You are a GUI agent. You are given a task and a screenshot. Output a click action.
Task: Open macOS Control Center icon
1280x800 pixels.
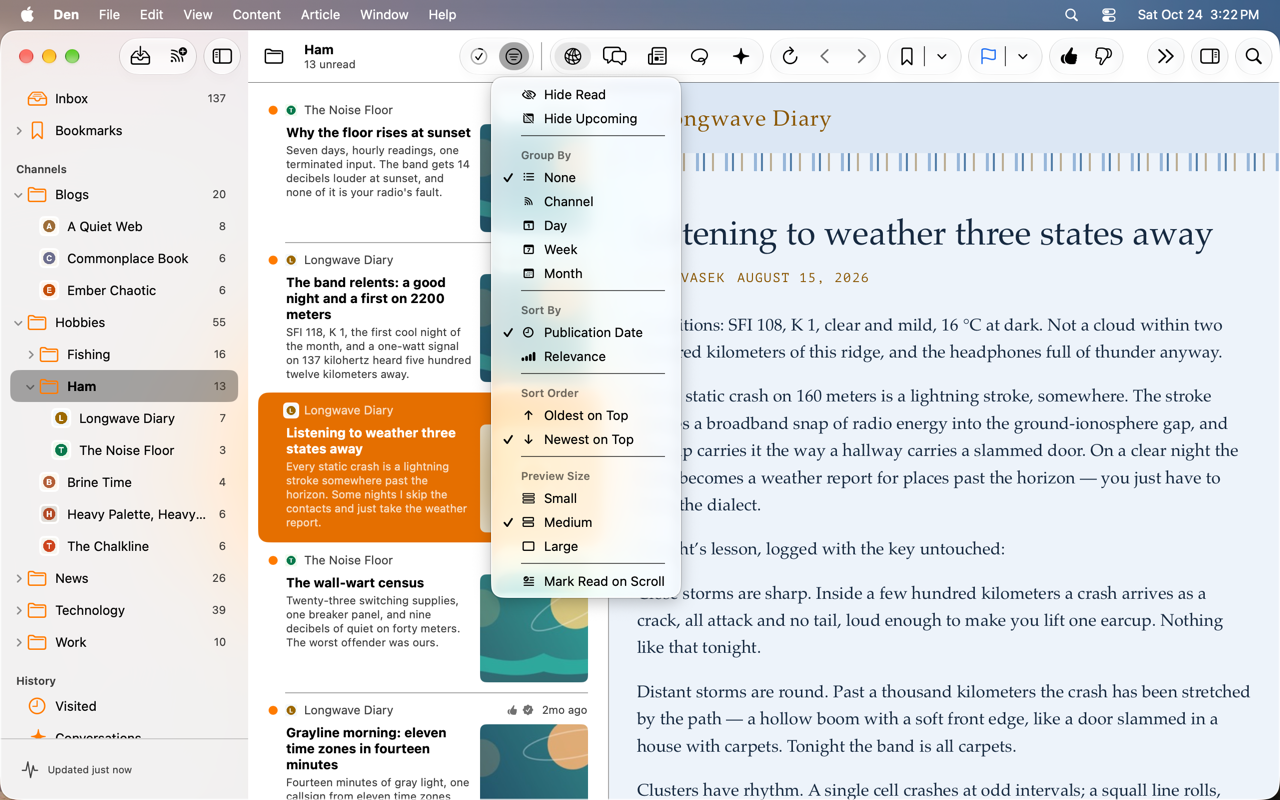click(1108, 15)
